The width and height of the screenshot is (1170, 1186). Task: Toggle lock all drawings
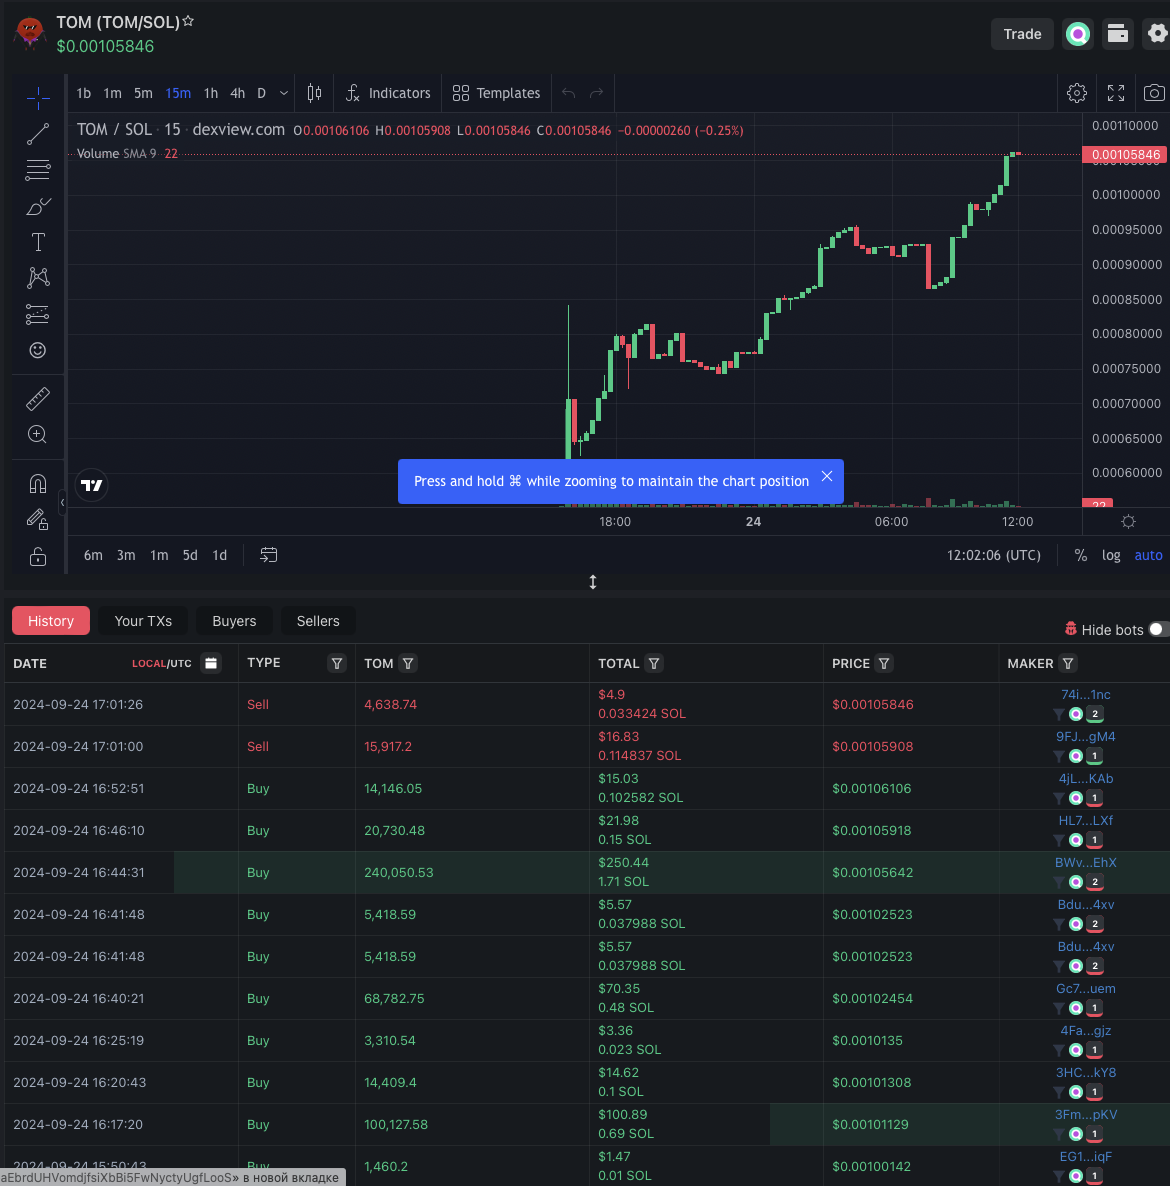(38, 557)
